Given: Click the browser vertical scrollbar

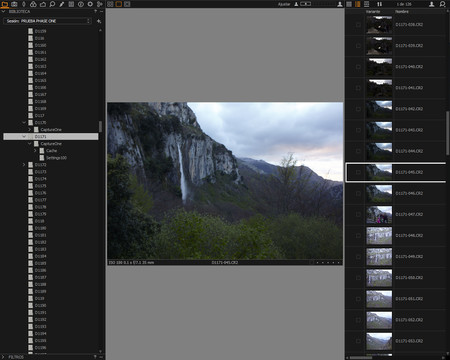Looking at the screenshot, I should 448,133.
